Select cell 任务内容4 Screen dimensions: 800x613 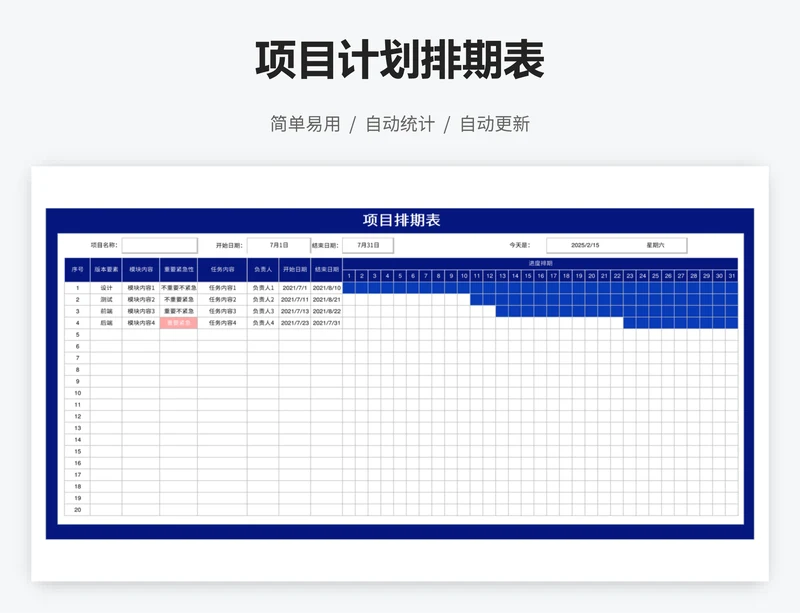222,323
